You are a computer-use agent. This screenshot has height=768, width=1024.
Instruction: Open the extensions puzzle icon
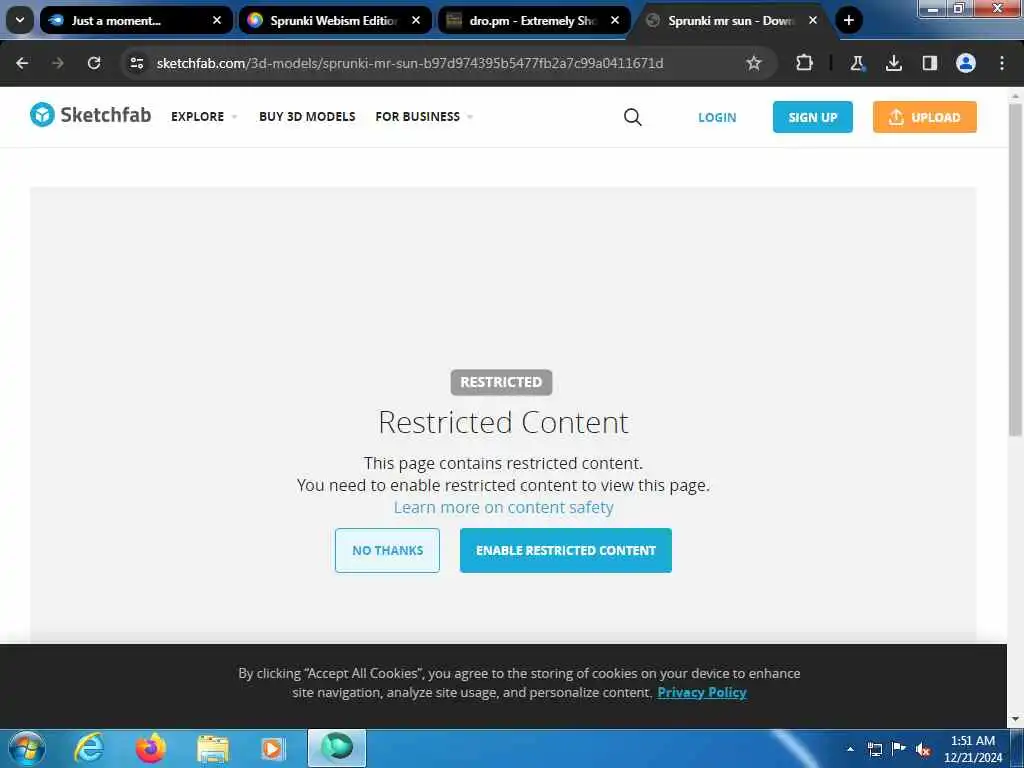[805, 63]
